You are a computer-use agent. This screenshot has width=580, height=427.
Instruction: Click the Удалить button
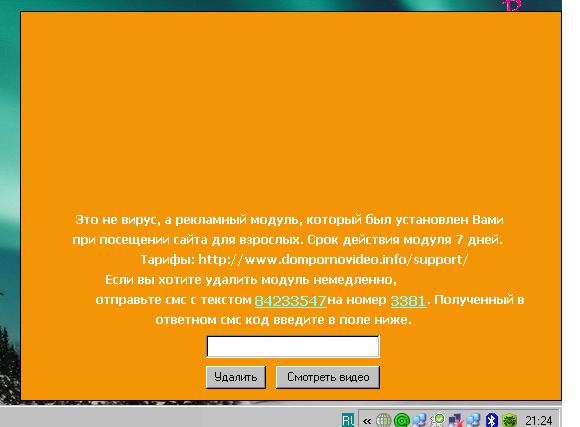236,377
